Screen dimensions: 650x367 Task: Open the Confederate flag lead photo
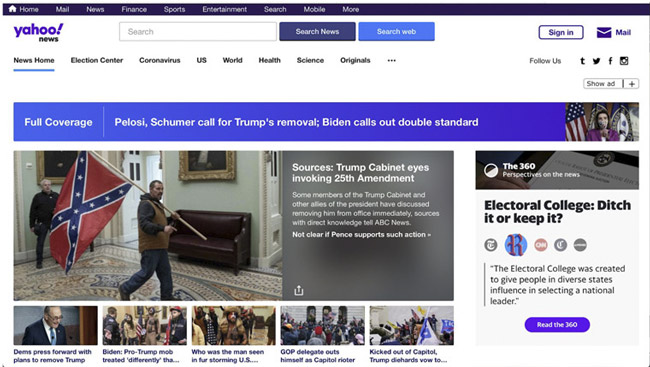148,226
